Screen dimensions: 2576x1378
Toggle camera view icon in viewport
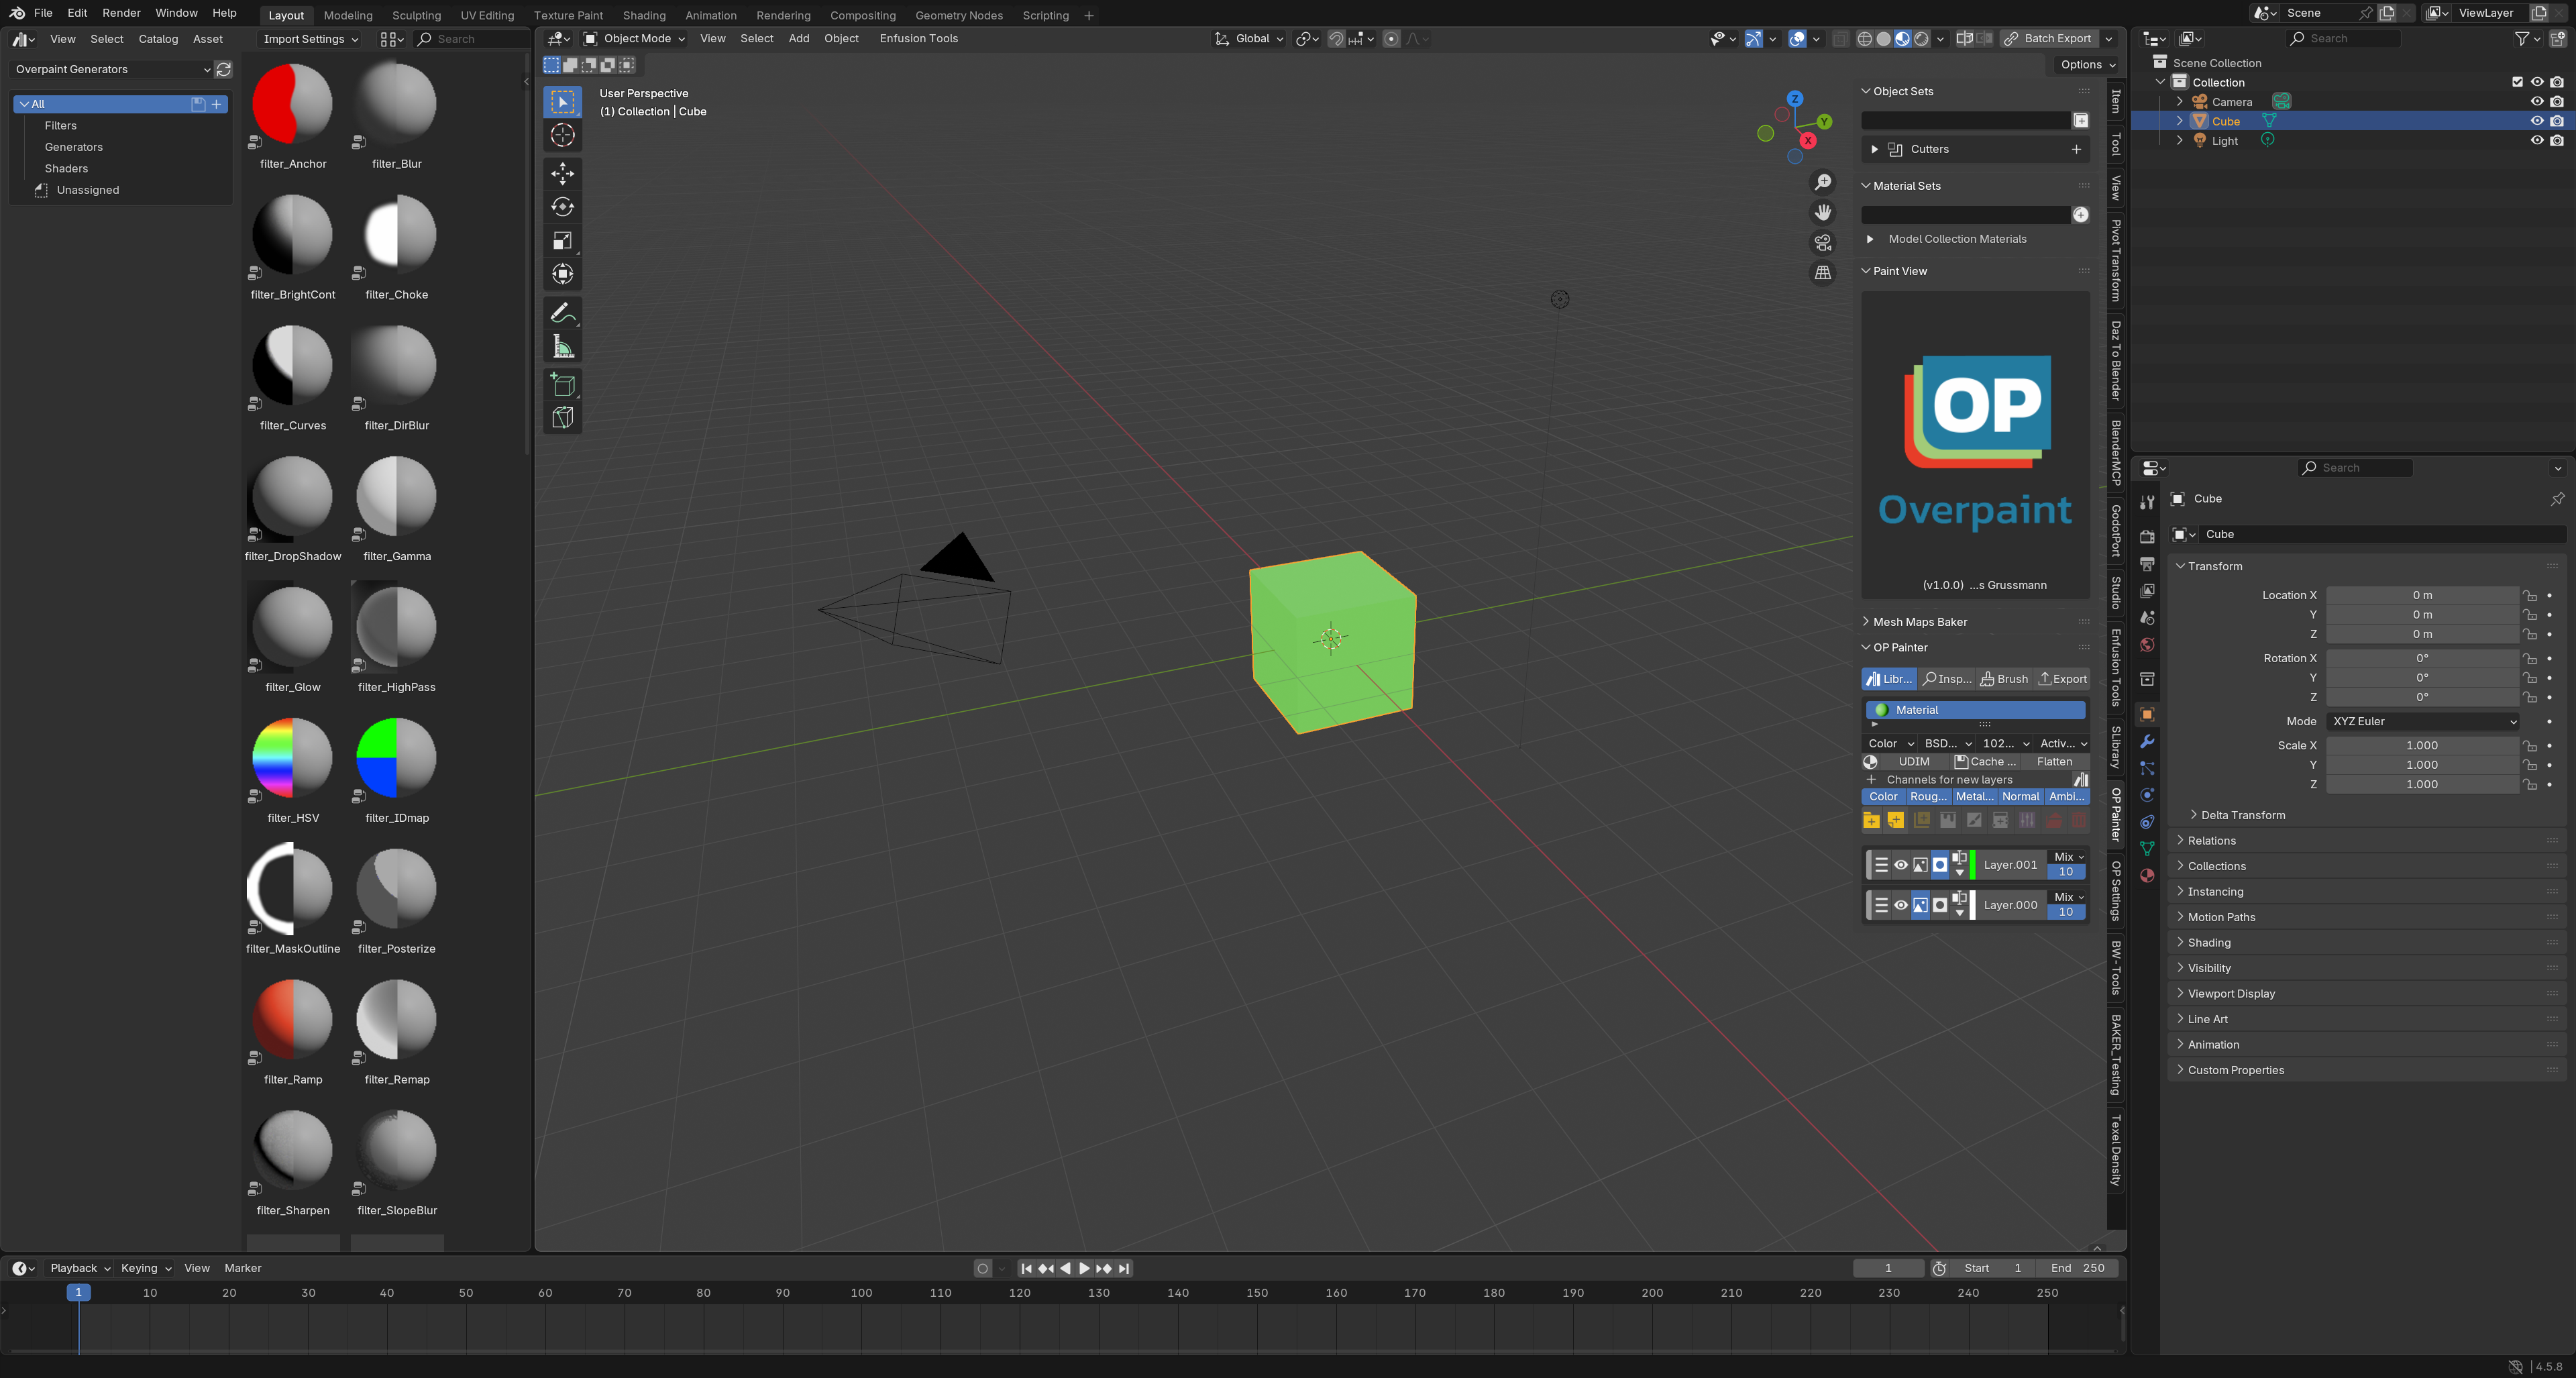coord(1823,242)
